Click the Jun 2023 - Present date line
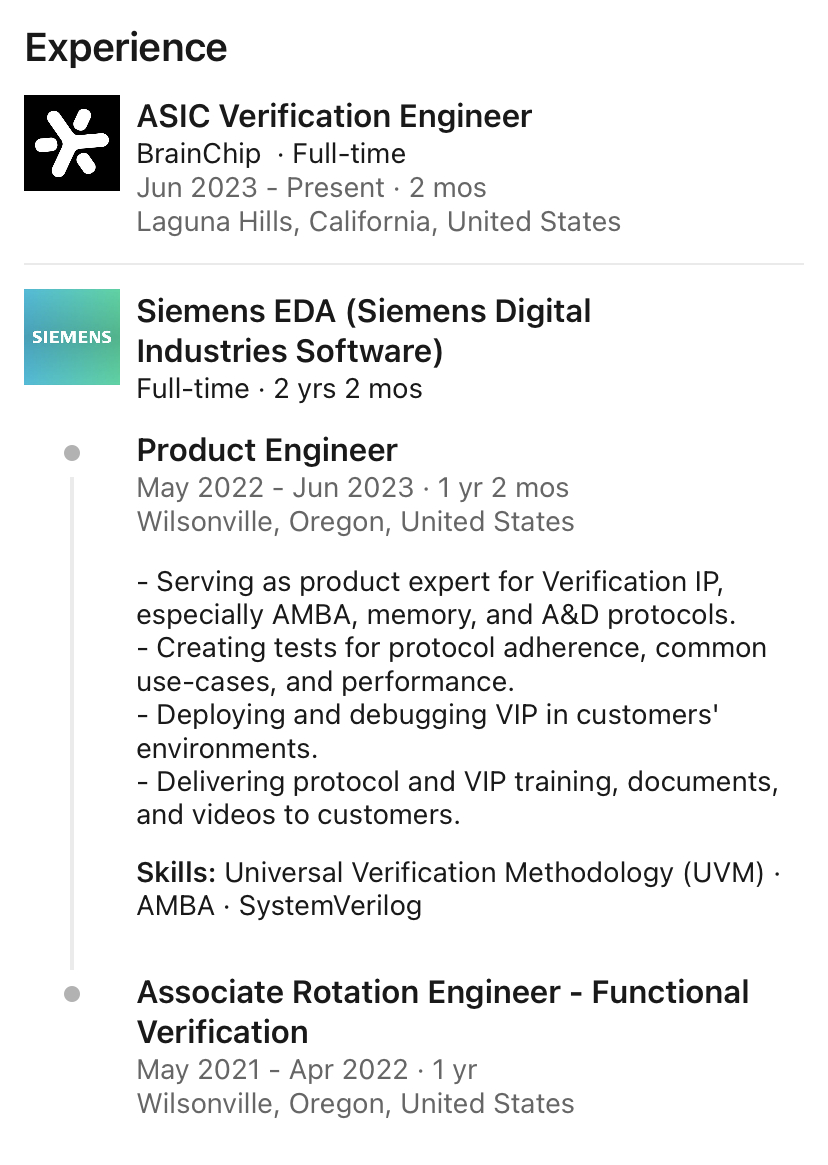The image size is (828, 1165). (311, 188)
